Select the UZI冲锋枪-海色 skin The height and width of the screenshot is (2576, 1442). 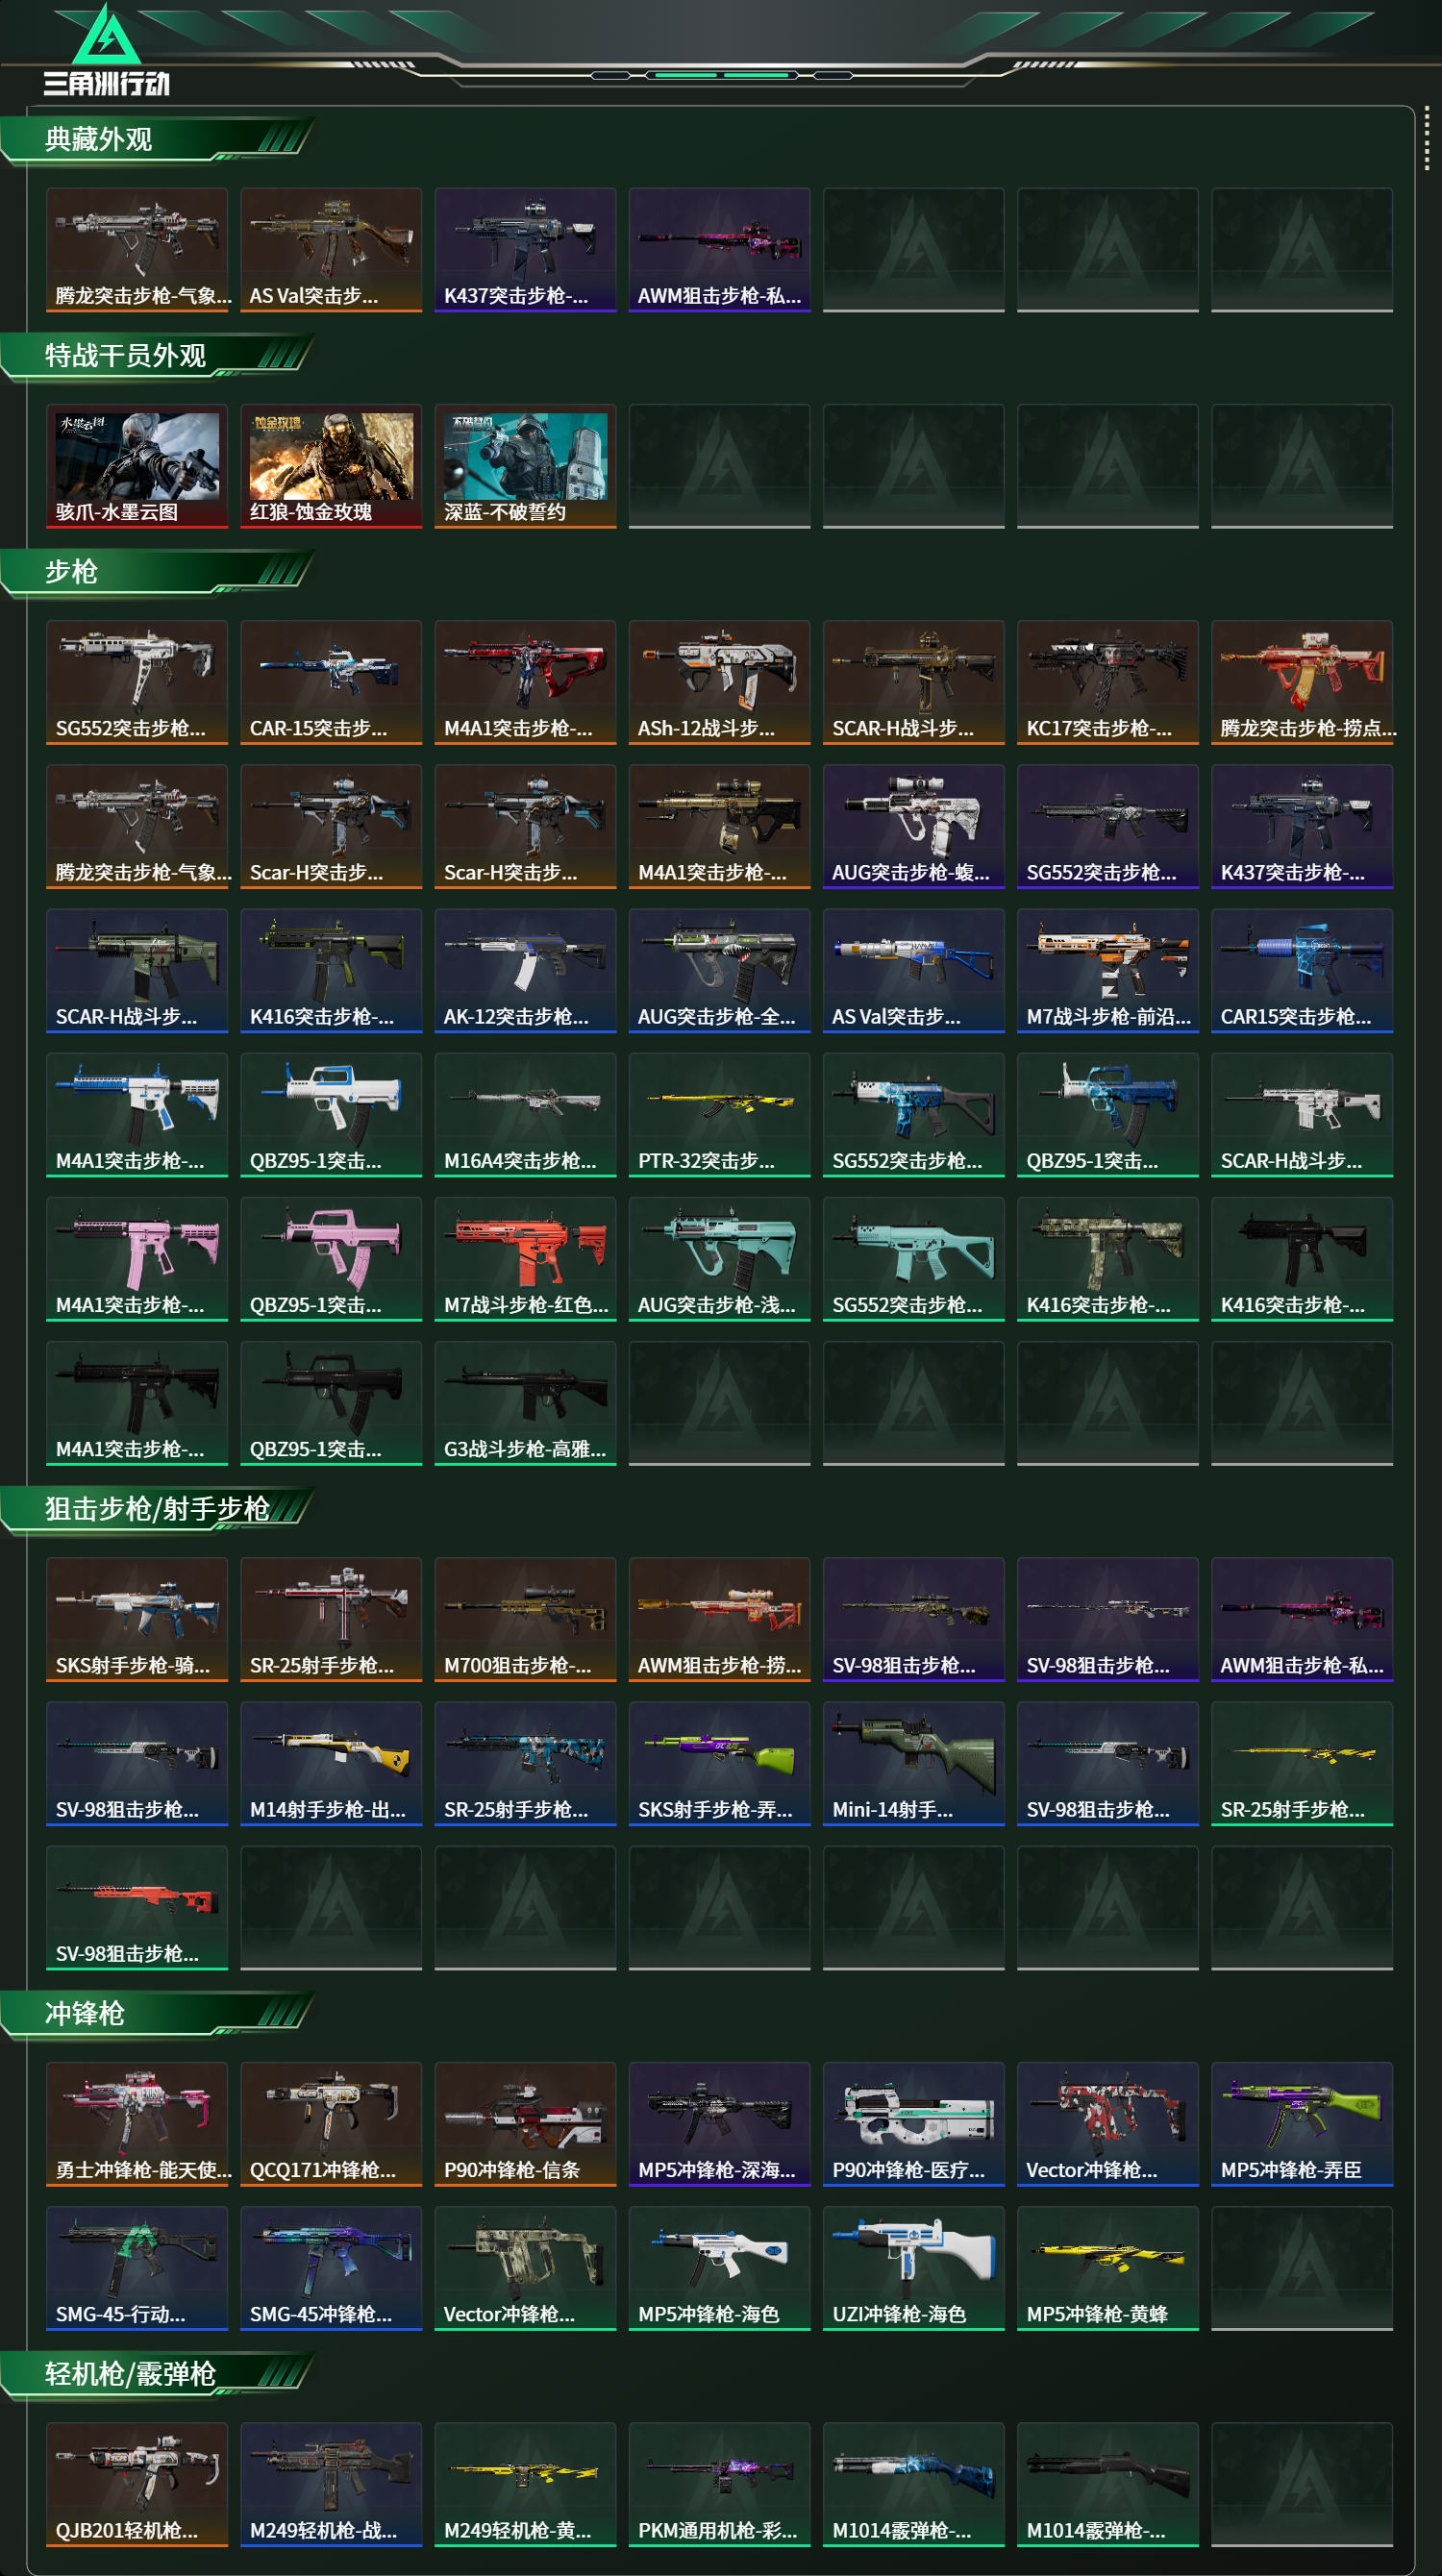click(x=913, y=2267)
